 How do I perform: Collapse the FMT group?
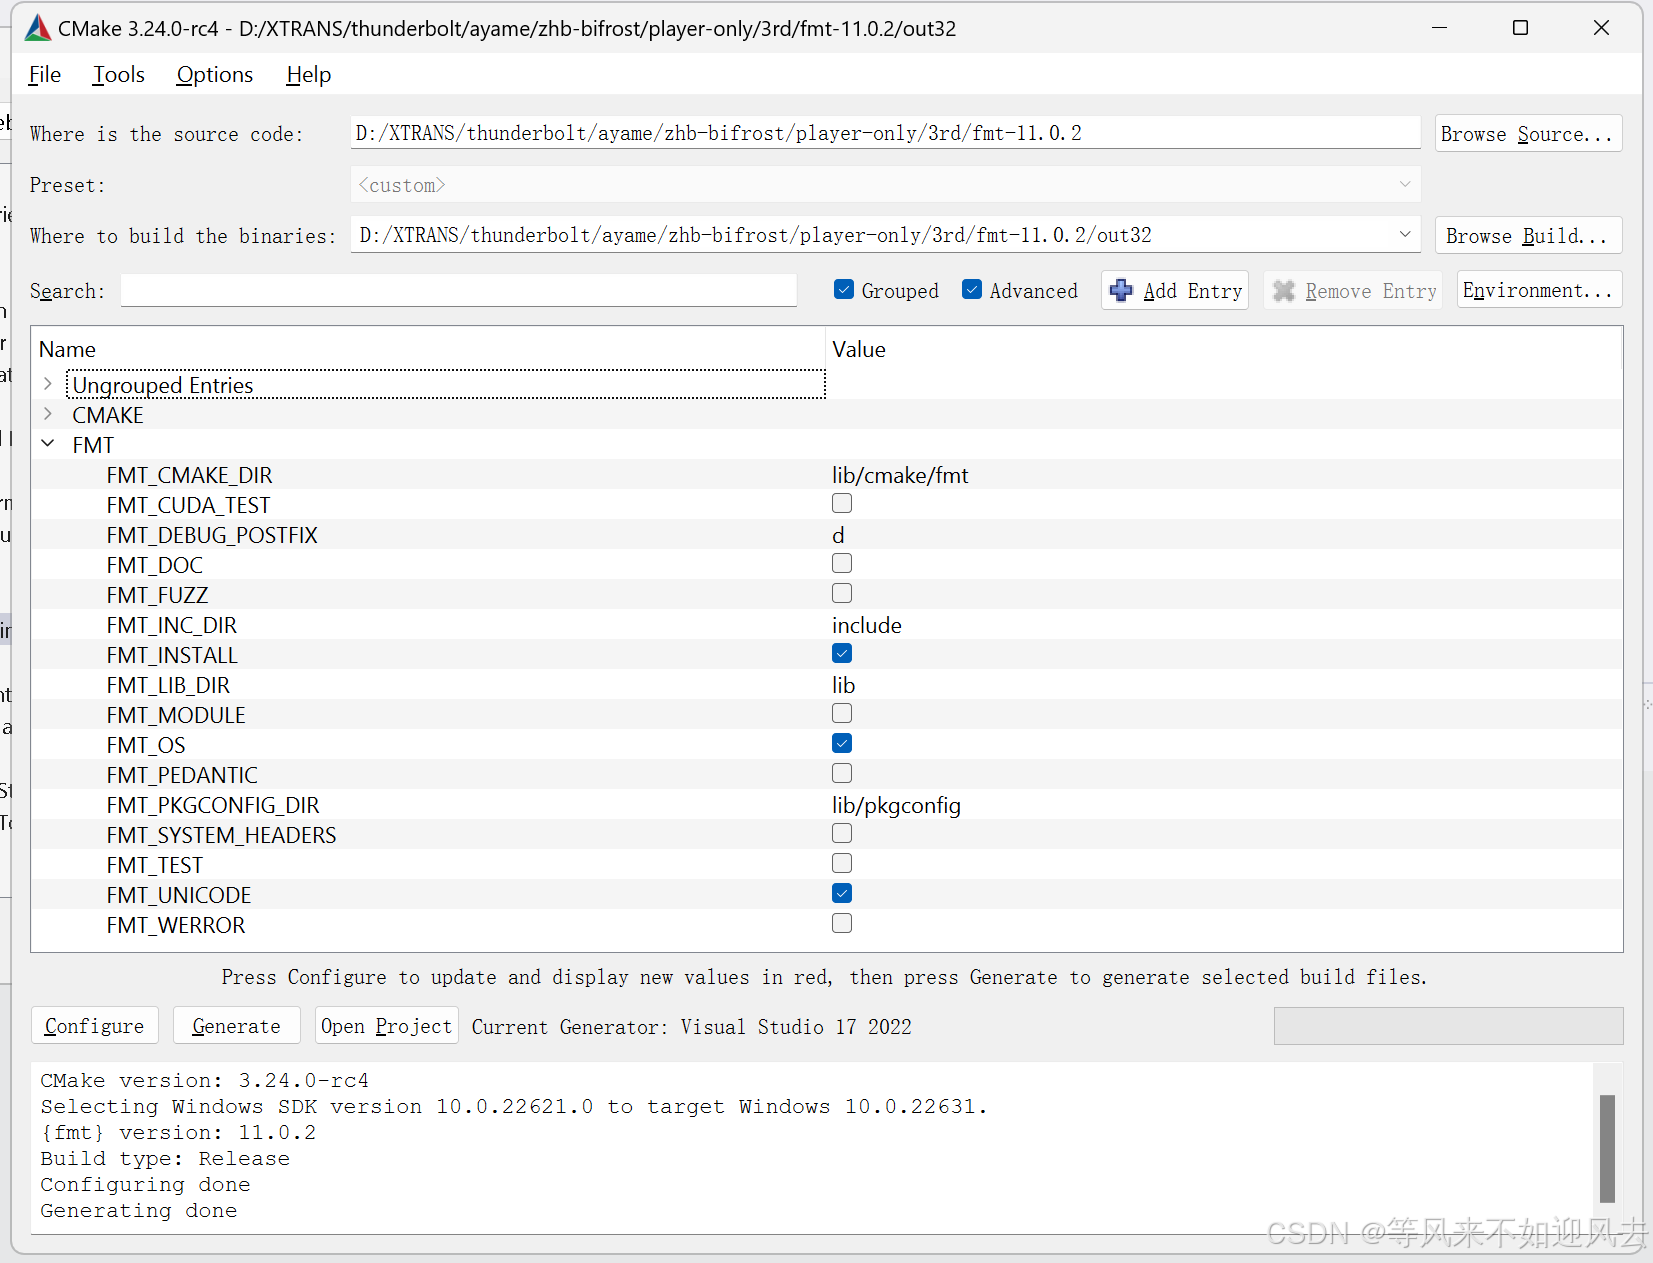click(x=47, y=444)
